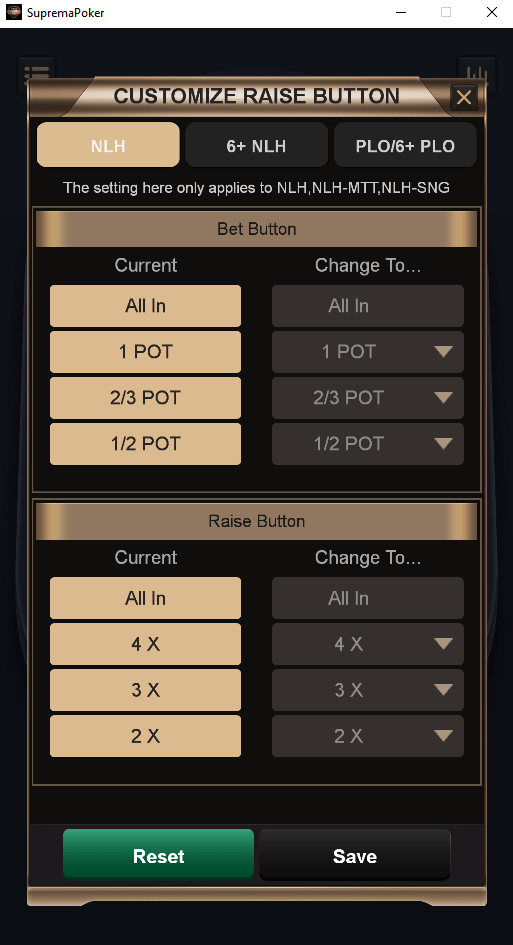Viewport: 513px width, 945px height.
Task: Expand the 4 X raise dropdown
Action: (x=368, y=644)
